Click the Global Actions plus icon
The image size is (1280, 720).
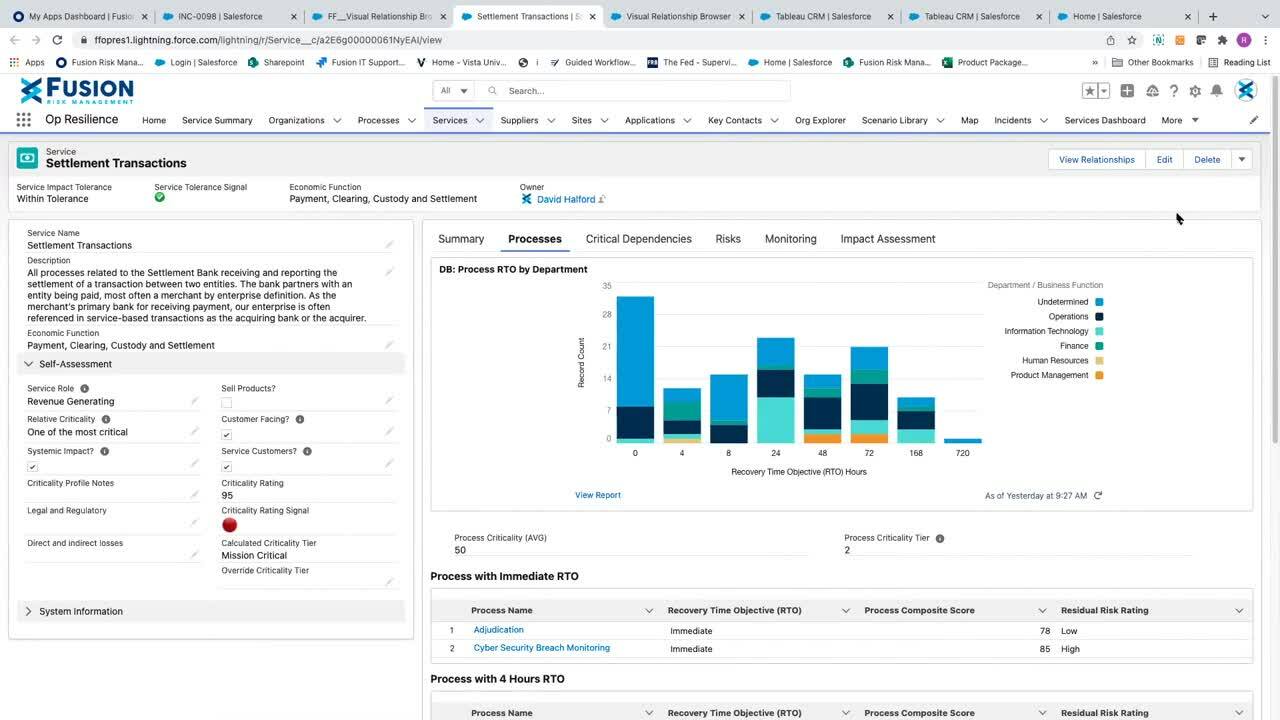(1127, 91)
